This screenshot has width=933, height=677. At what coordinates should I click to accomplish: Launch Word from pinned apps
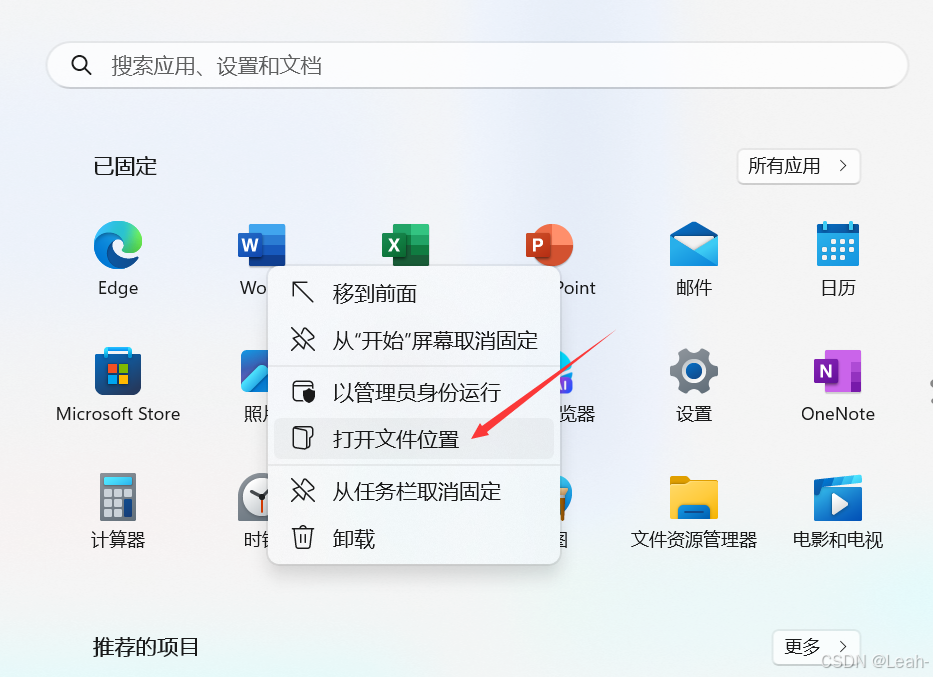point(261,245)
